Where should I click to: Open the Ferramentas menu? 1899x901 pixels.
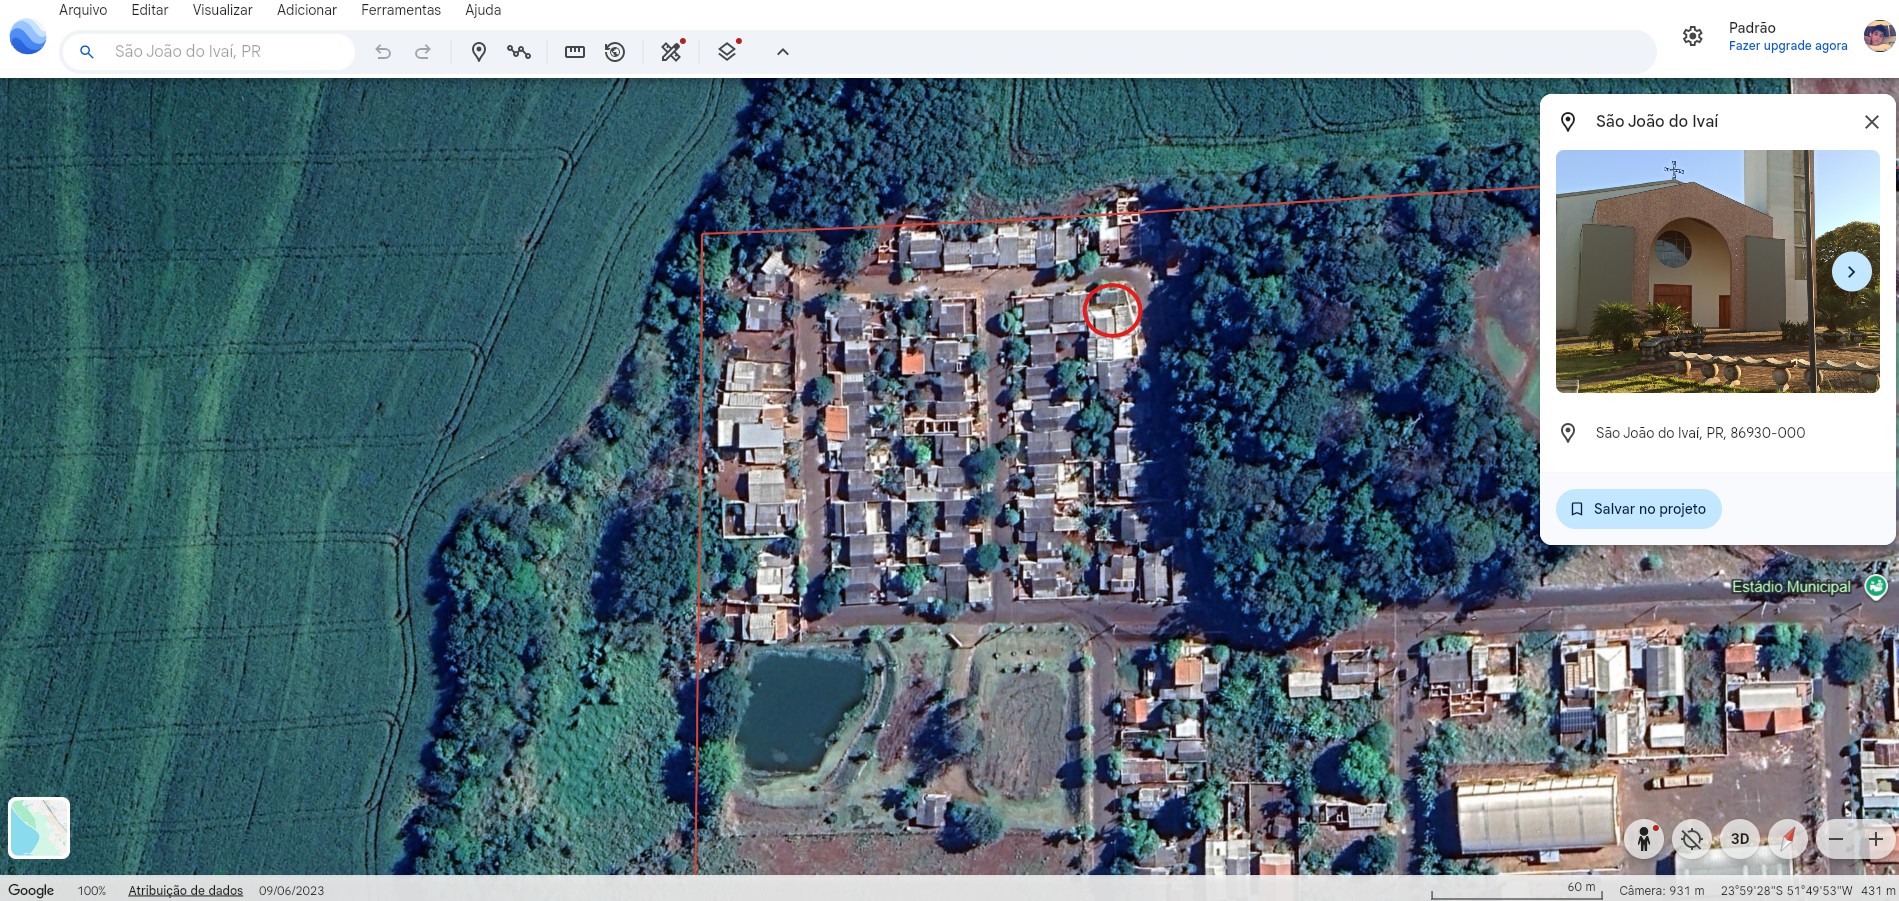400,10
